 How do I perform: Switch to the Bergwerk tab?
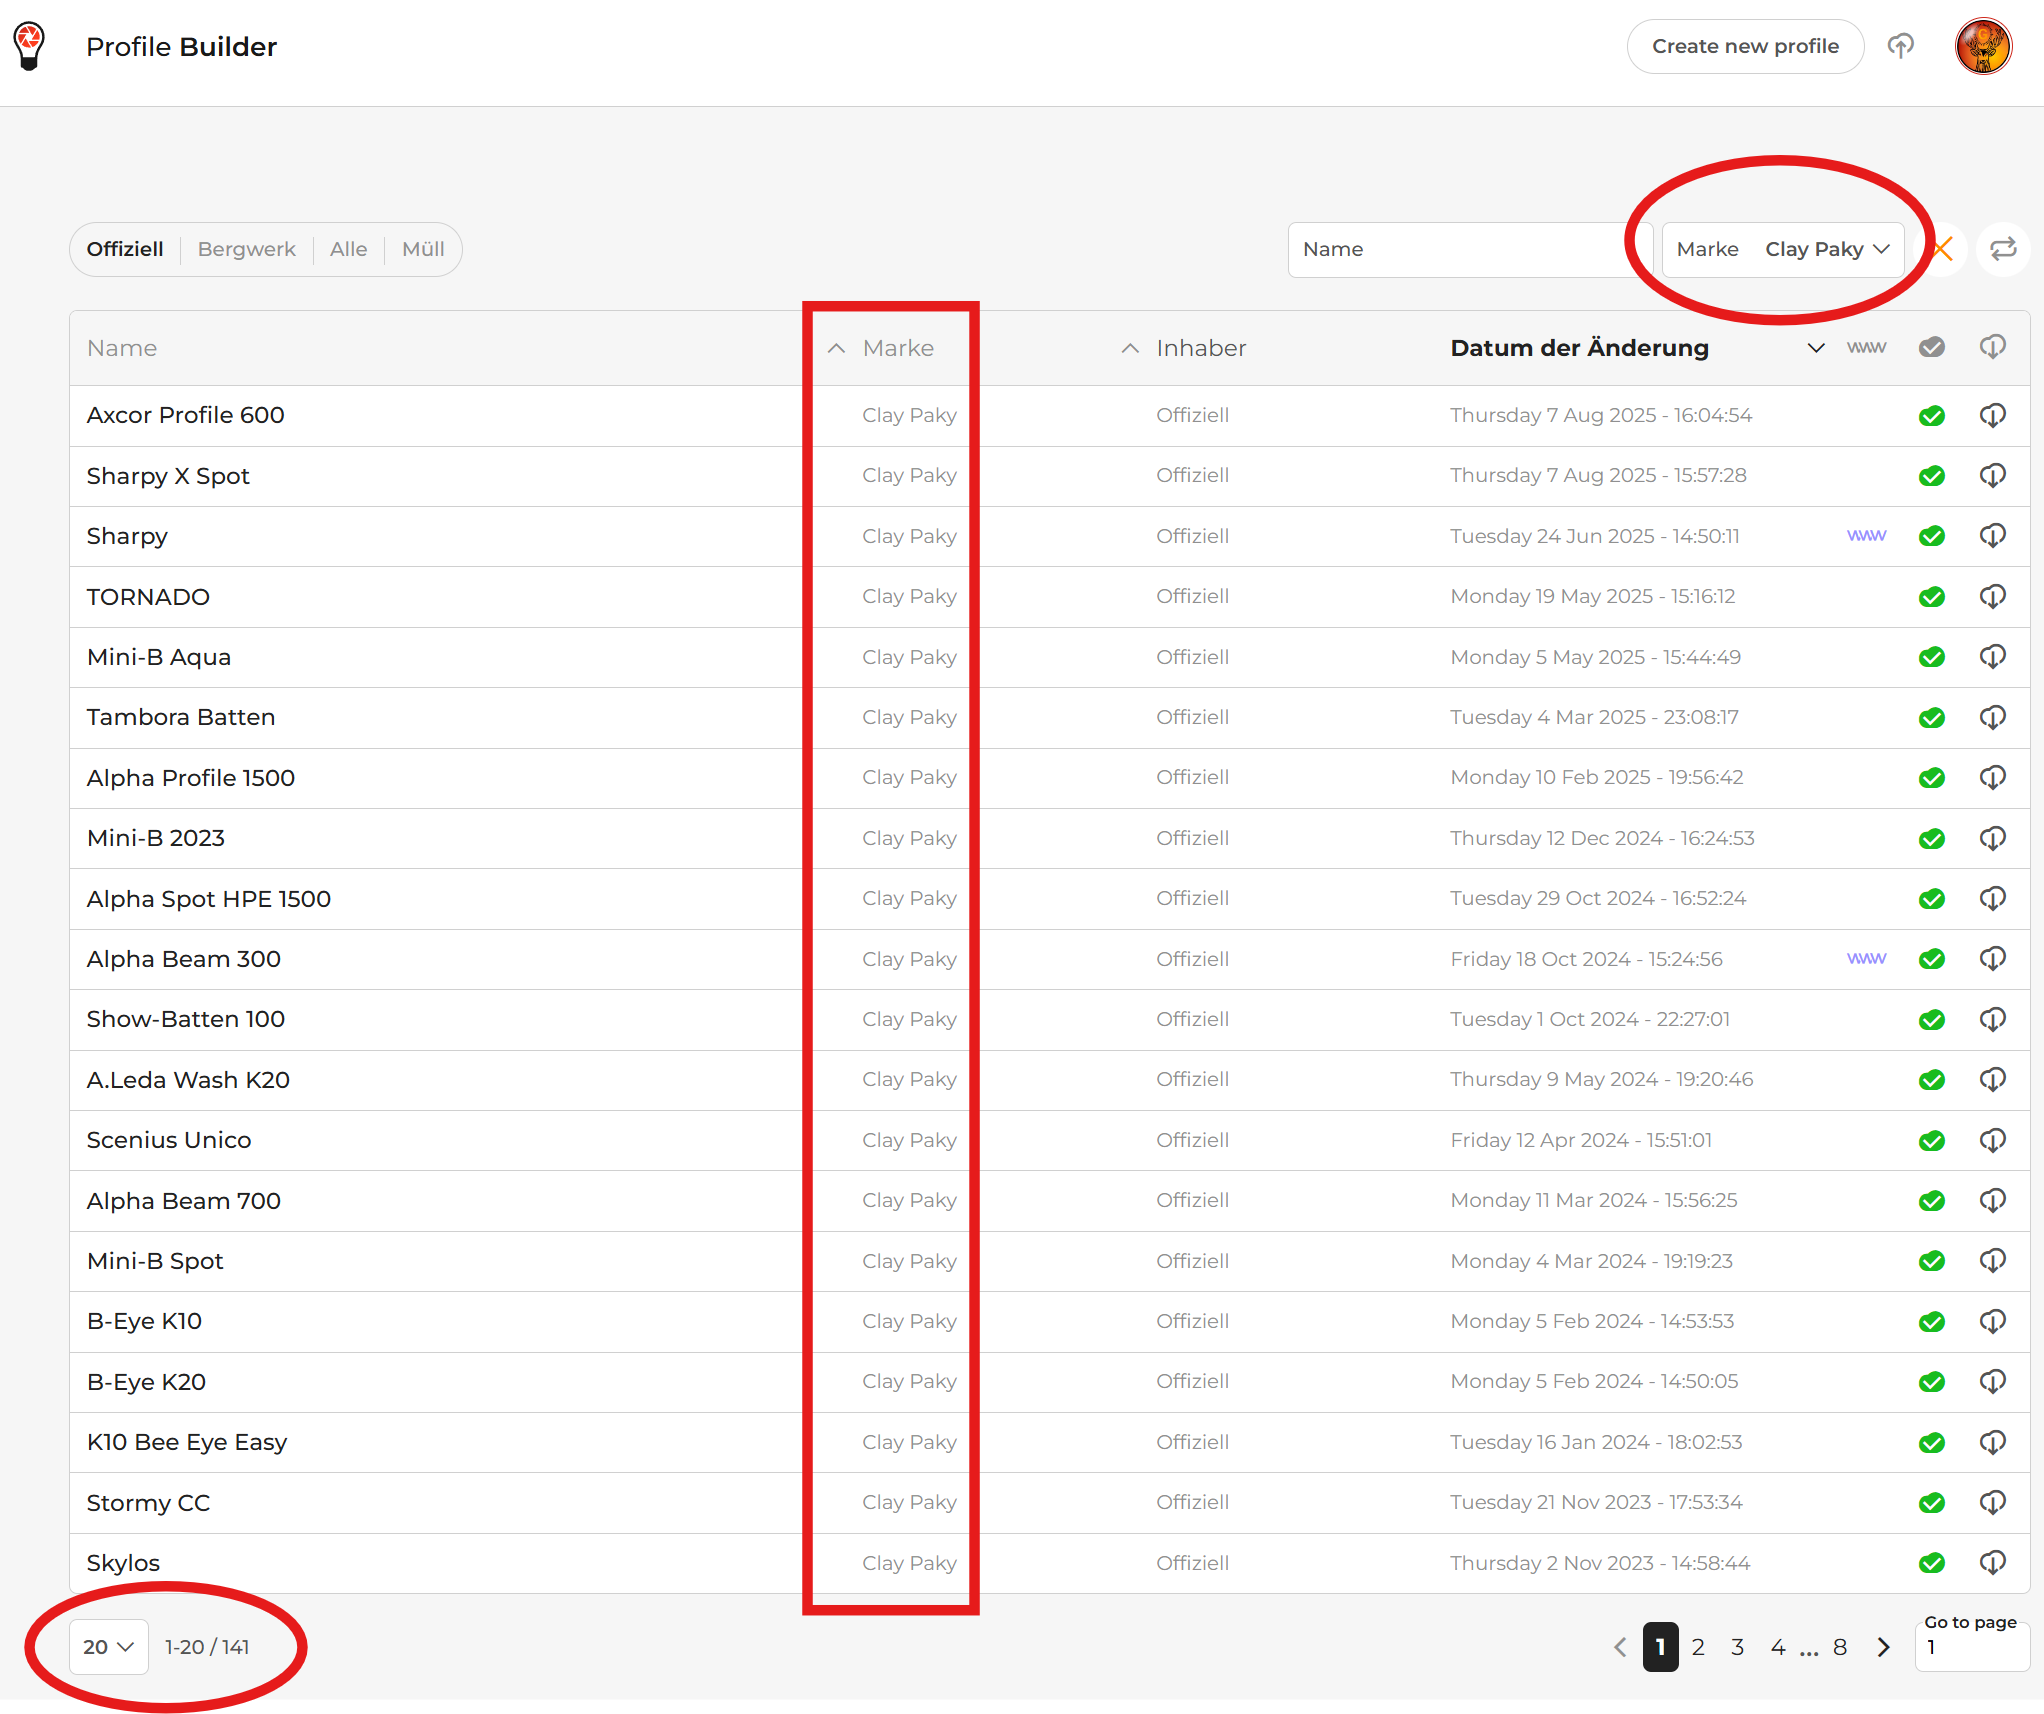pos(246,249)
